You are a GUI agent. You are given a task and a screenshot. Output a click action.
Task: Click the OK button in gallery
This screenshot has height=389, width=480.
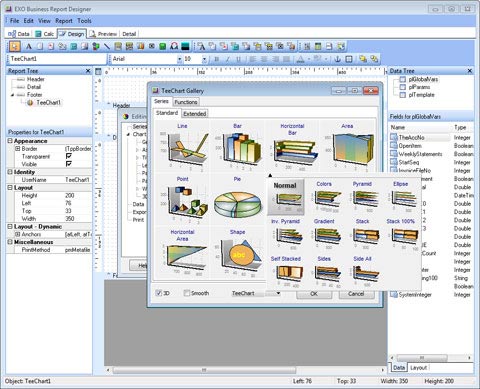tap(314, 294)
